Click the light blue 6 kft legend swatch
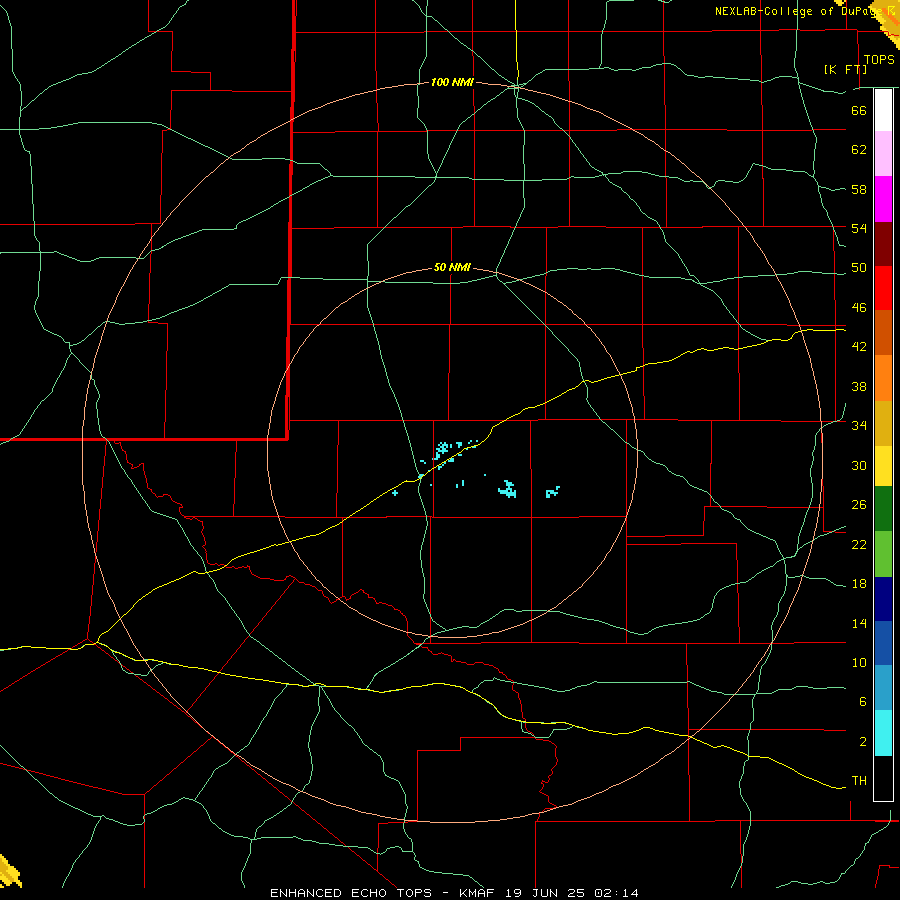The image size is (900, 900). click(883, 688)
